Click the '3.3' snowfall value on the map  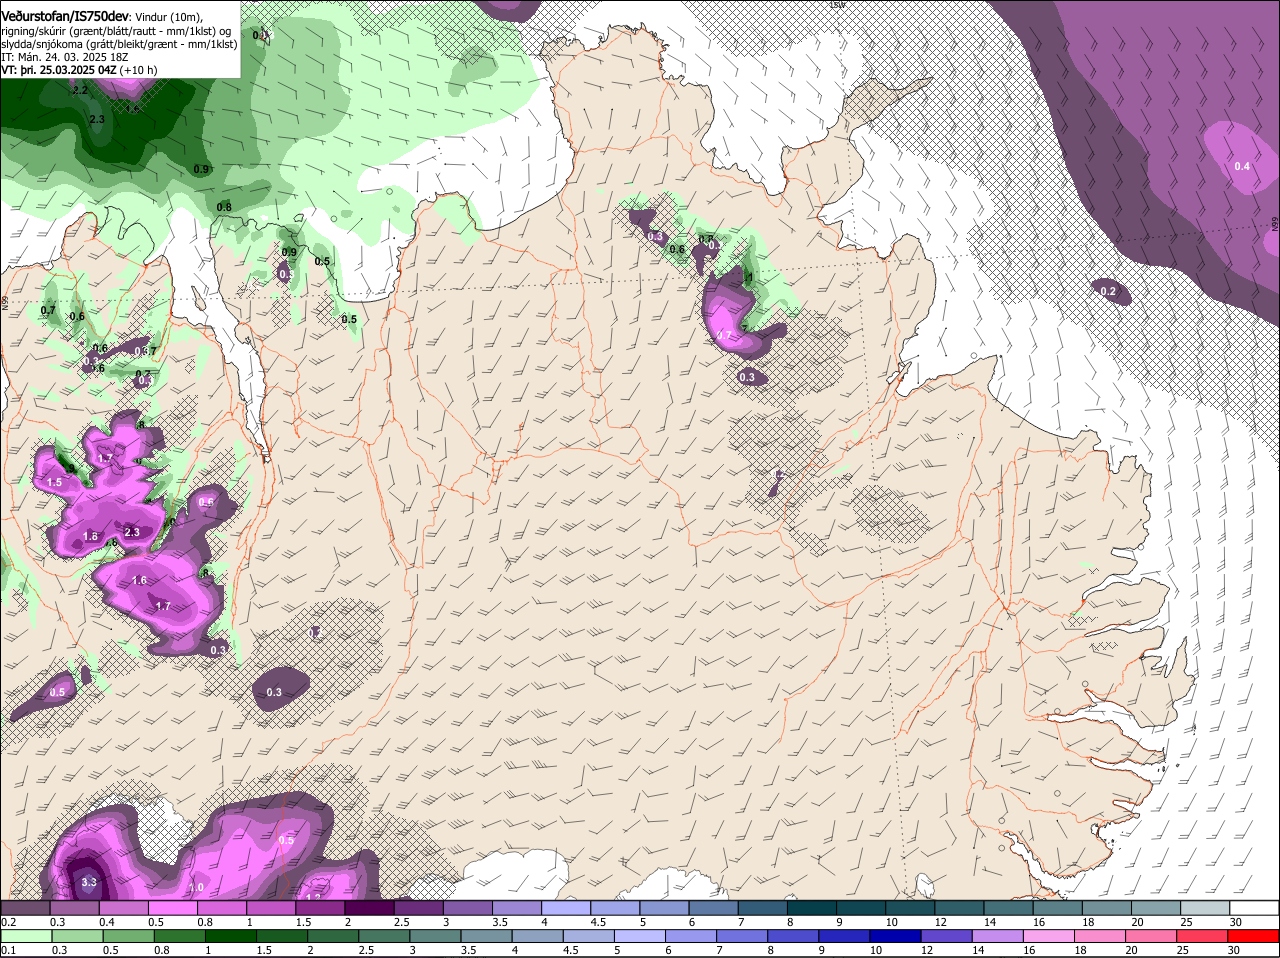89,882
